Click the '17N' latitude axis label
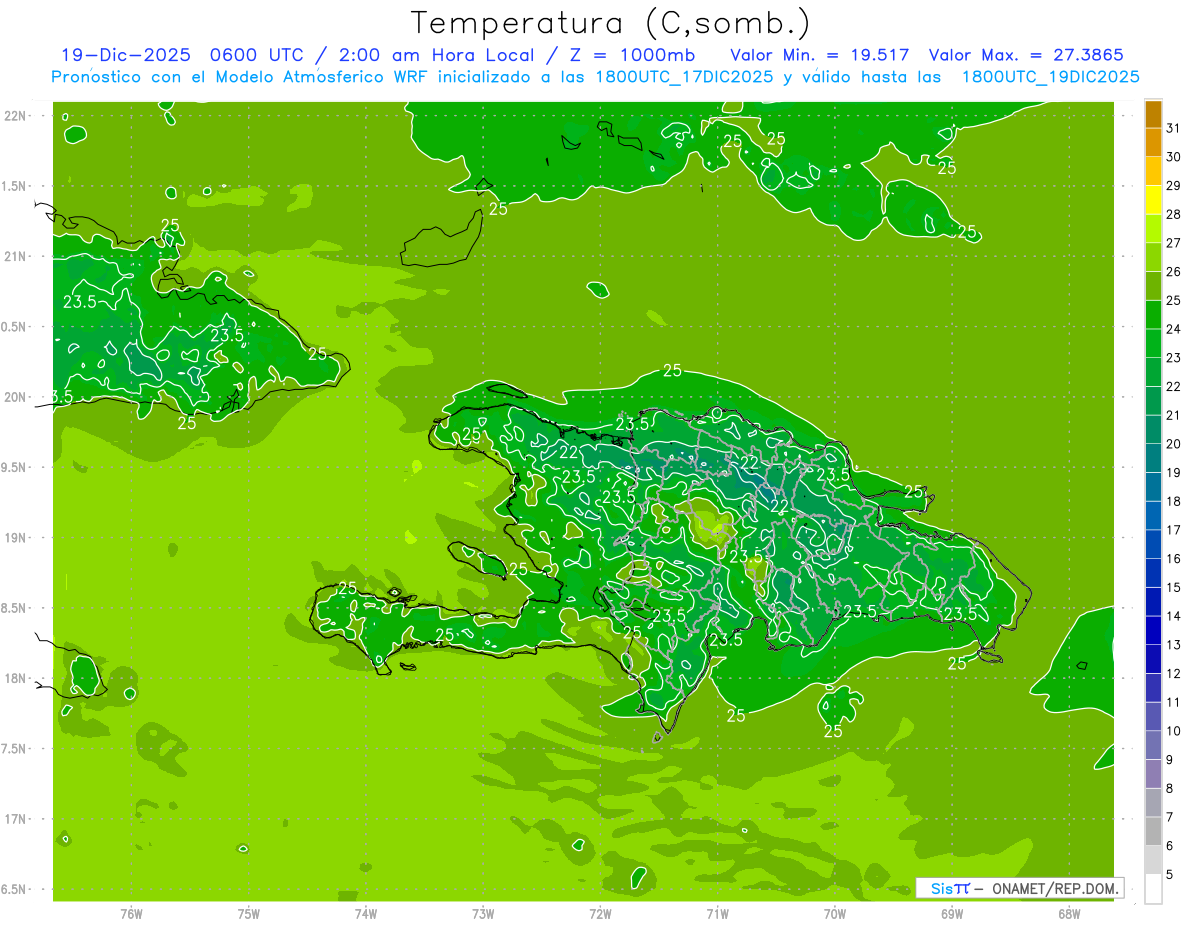 pyautogui.click(x=16, y=819)
